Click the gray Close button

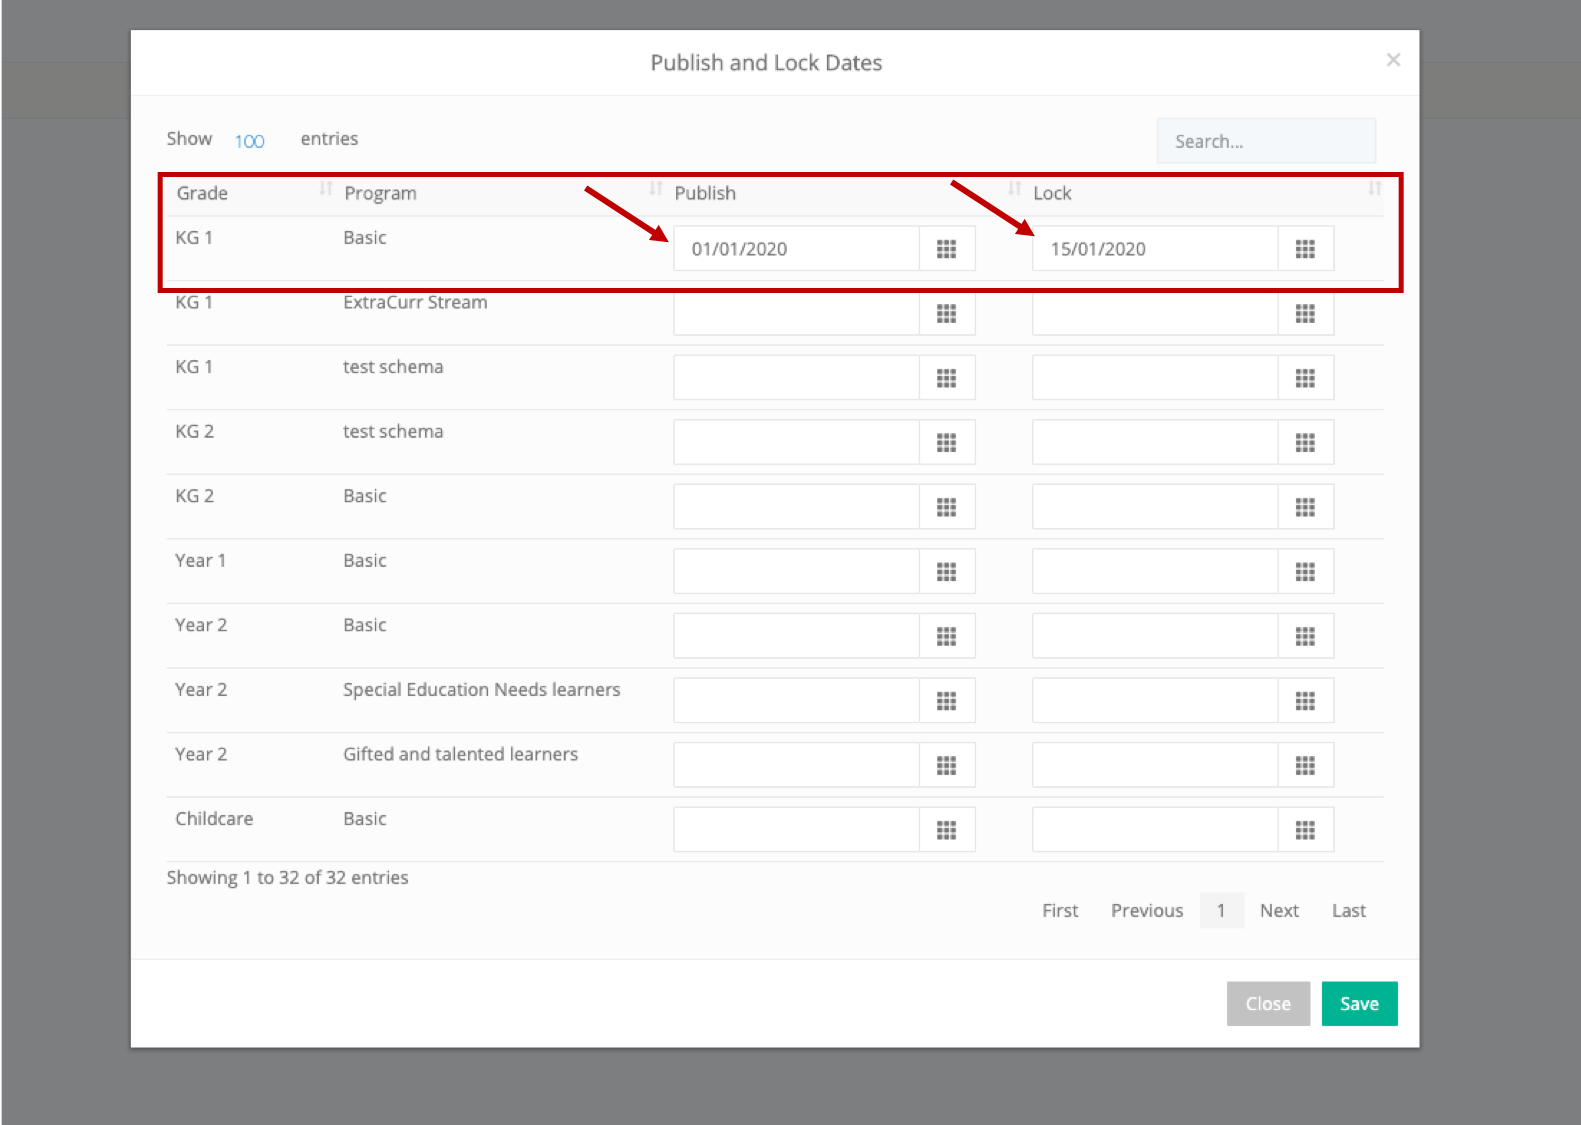[1268, 1004]
